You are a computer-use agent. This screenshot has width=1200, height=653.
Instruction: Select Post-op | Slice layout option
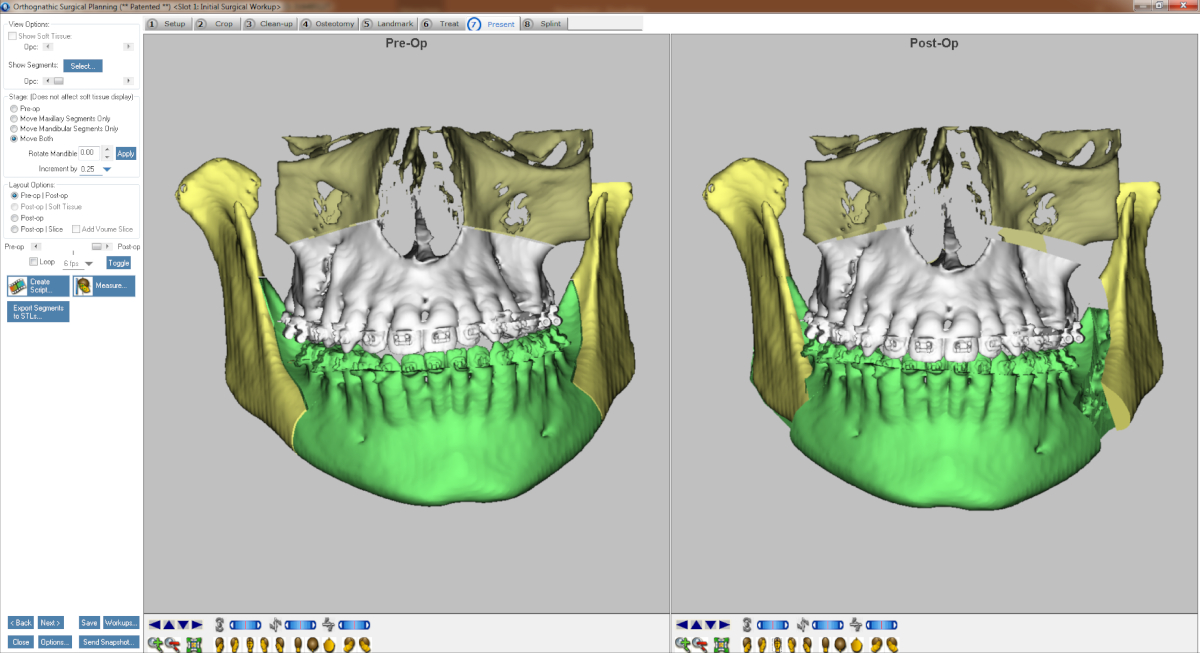(13, 229)
